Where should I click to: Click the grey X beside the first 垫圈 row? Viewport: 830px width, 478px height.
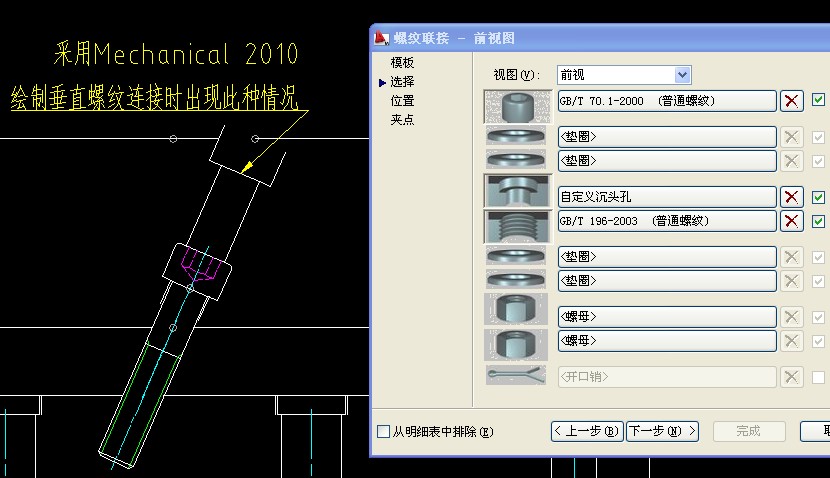coord(791,137)
